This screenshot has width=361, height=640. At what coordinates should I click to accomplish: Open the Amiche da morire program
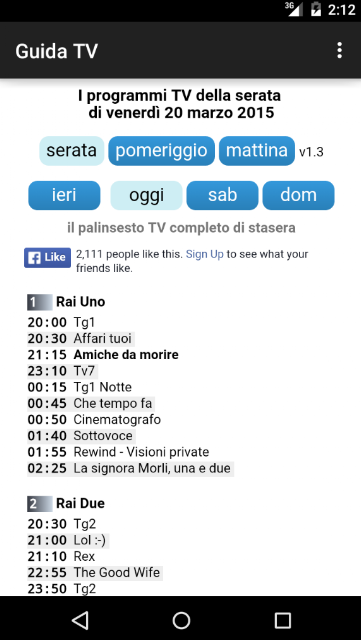(126, 355)
